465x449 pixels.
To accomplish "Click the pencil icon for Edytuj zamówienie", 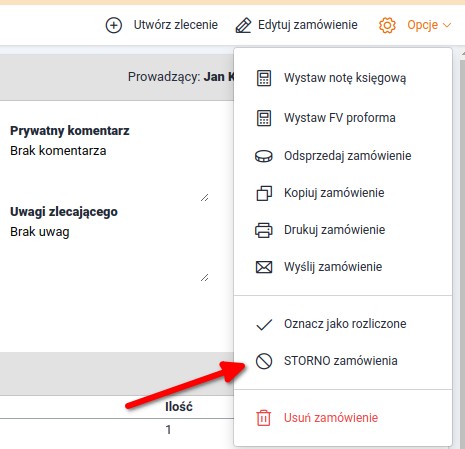I will [243, 26].
